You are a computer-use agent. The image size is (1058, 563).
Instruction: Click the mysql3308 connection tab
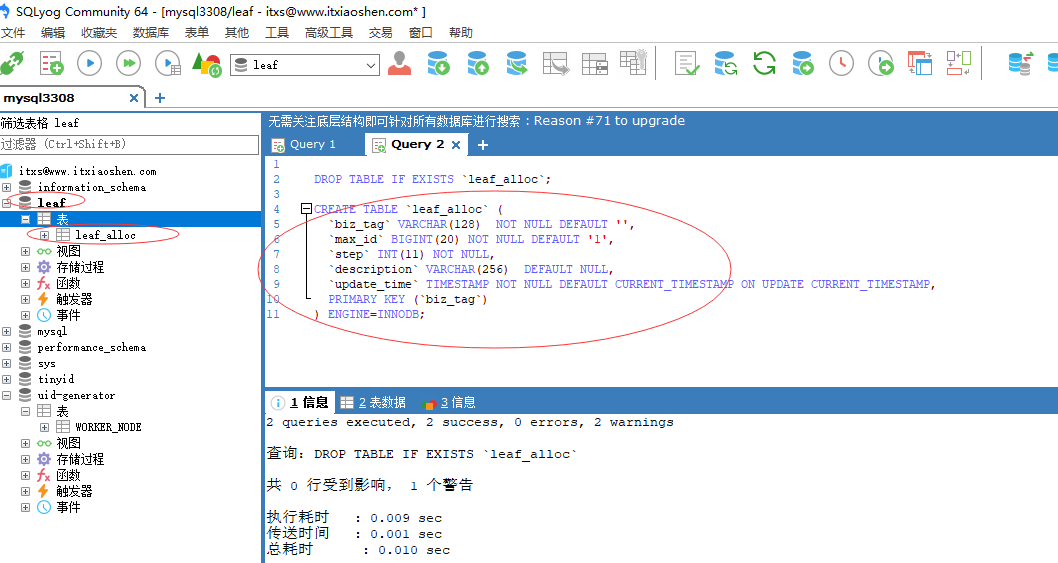[x=39, y=98]
